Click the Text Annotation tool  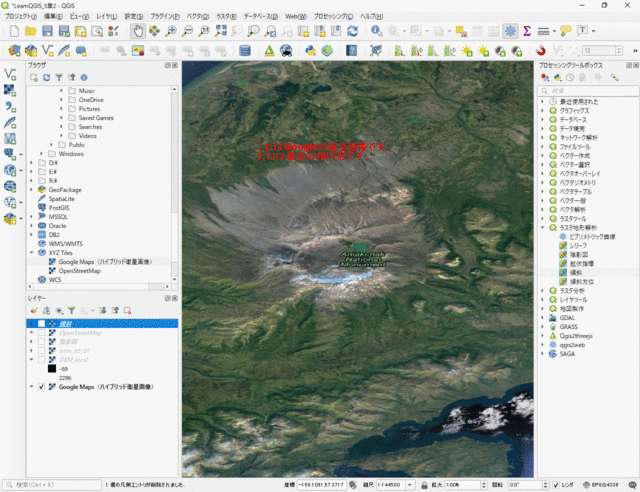pos(582,31)
